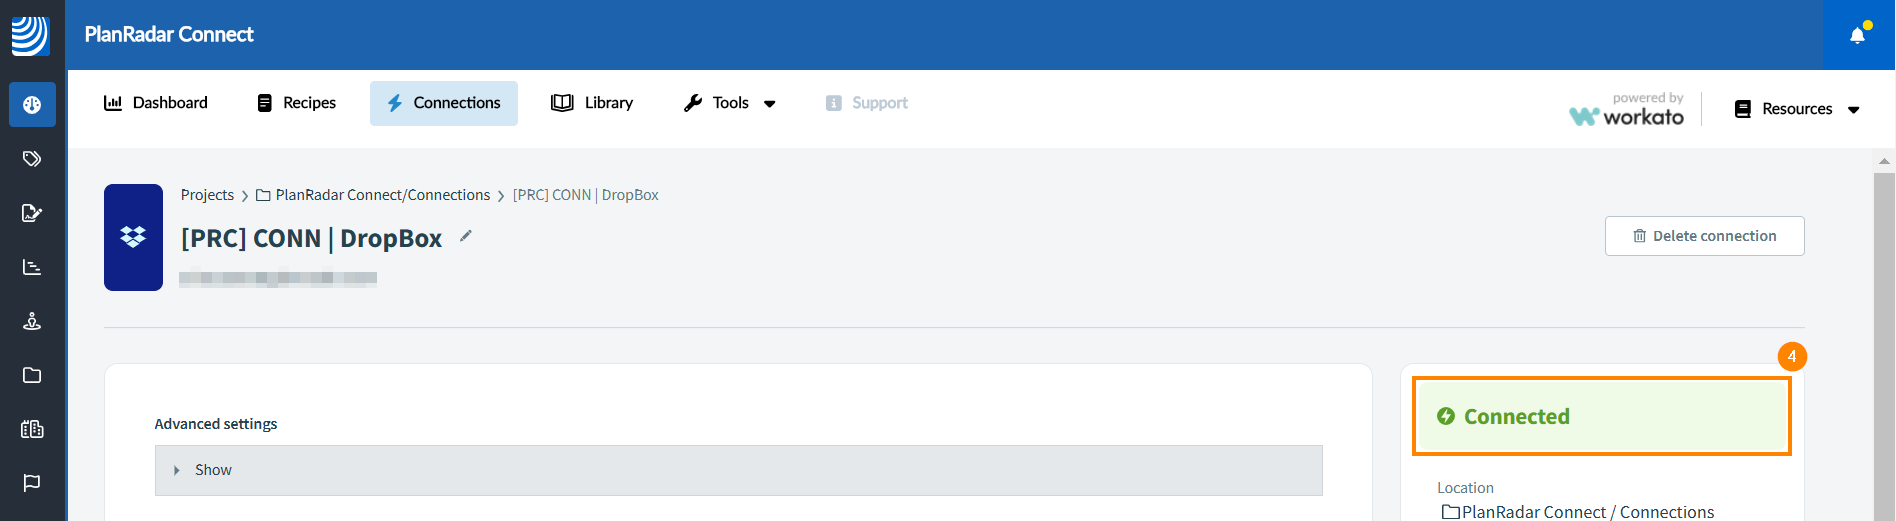Go to the Dashboard tab
The width and height of the screenshot is (1896, 521).
(x=156, y=103)
